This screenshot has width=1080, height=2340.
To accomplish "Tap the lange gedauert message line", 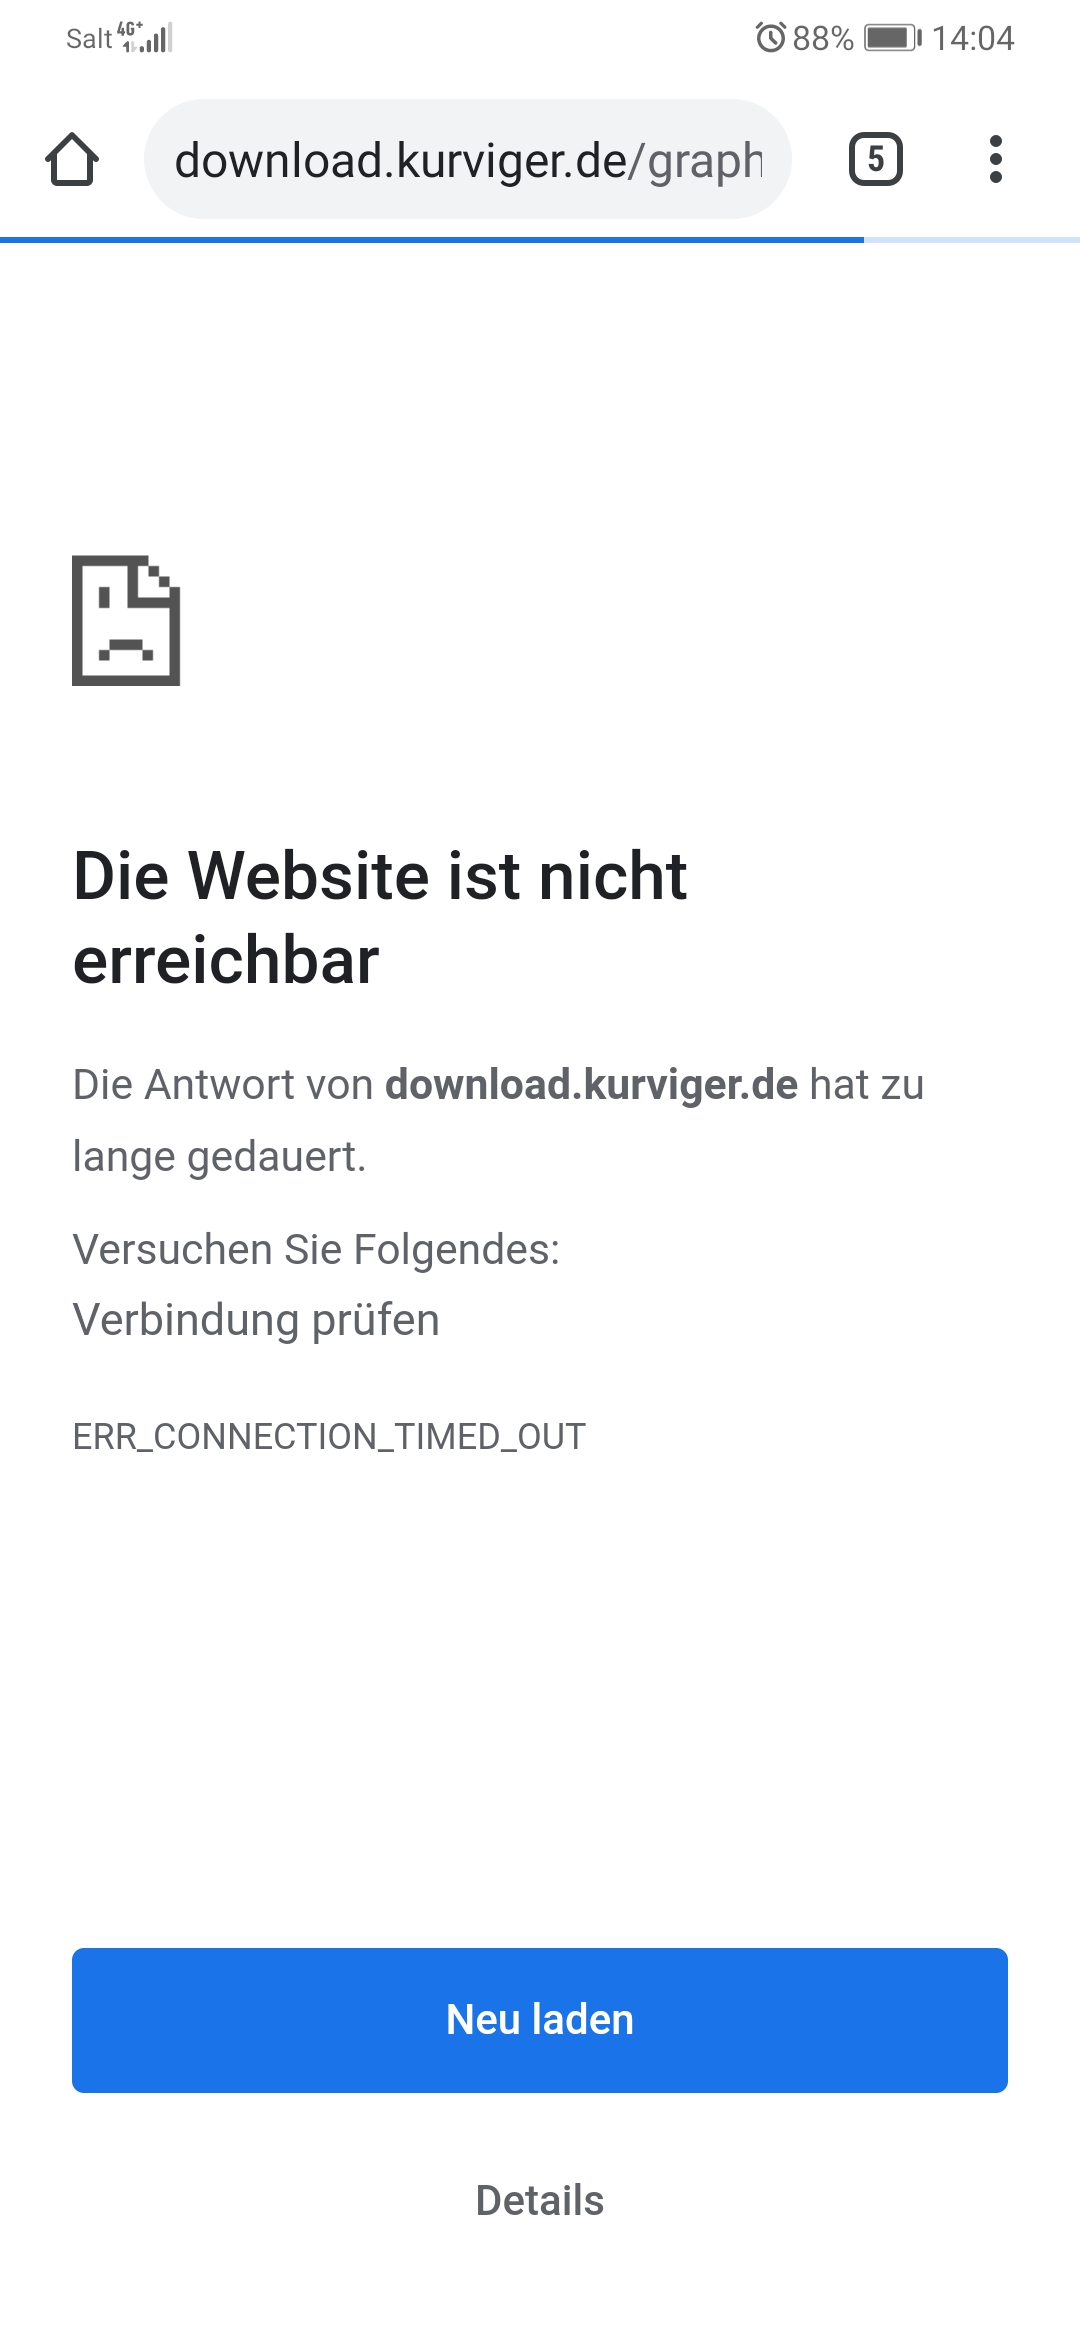I will pyautogui.click(x=220, y=1156).
